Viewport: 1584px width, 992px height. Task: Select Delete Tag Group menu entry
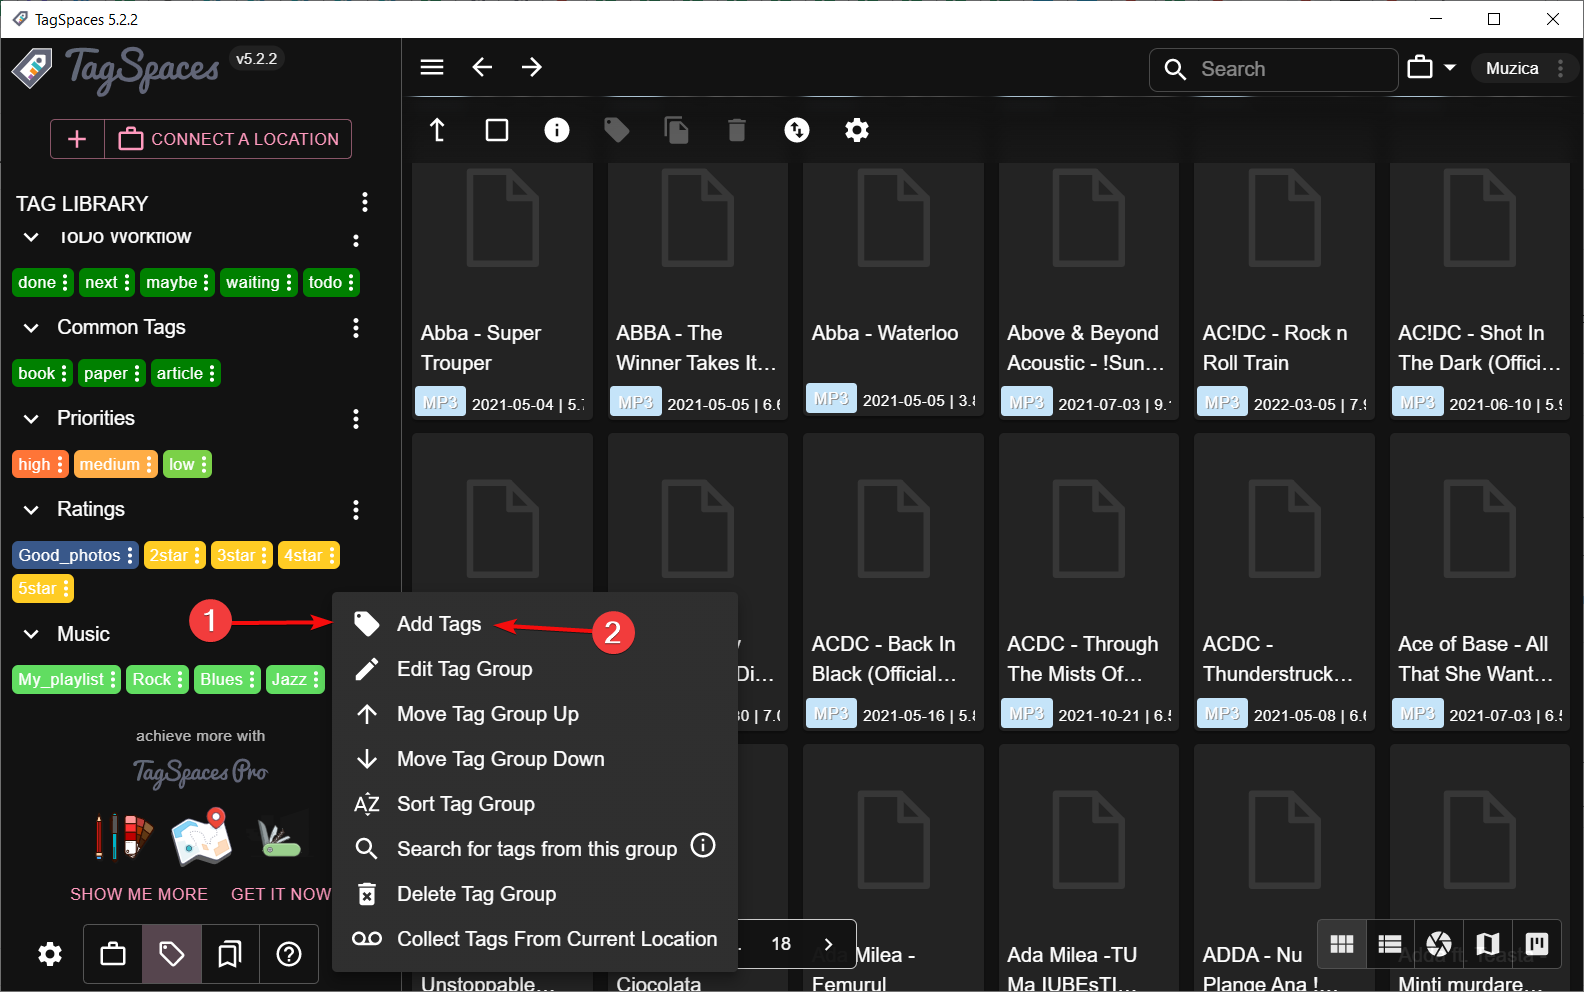tap(476, 894)
